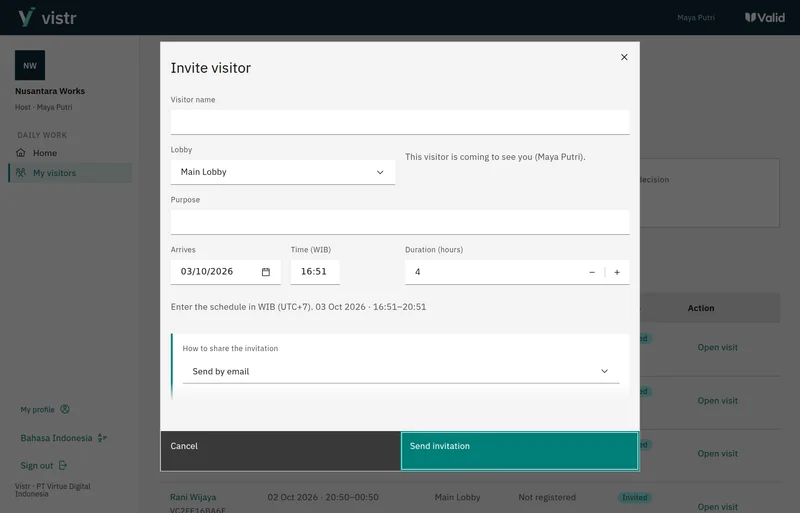Viewport: 800px width, 513px height.
Task: Click the Send invitation button
Action: coord(519,451)
